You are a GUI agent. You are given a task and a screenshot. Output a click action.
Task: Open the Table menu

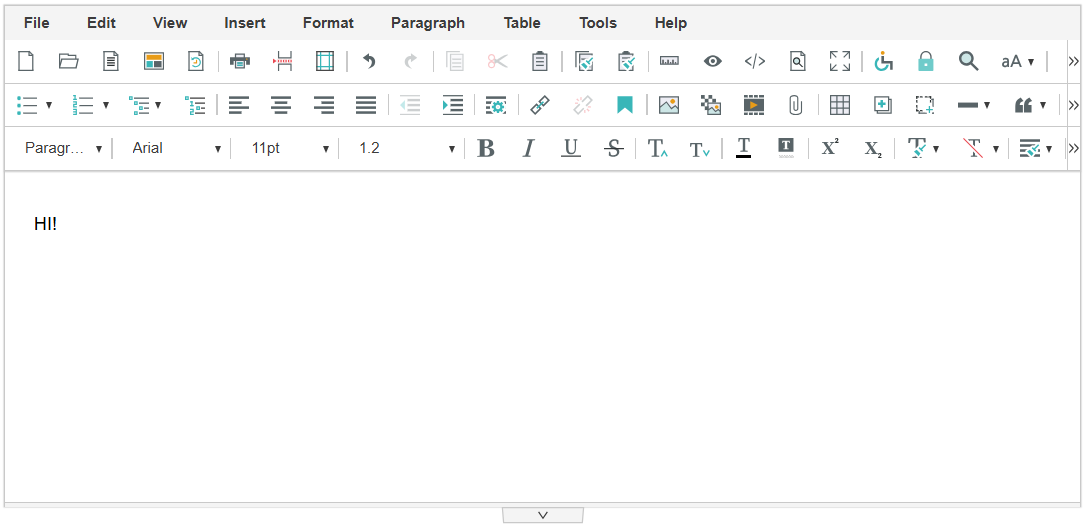pos(522,23)
